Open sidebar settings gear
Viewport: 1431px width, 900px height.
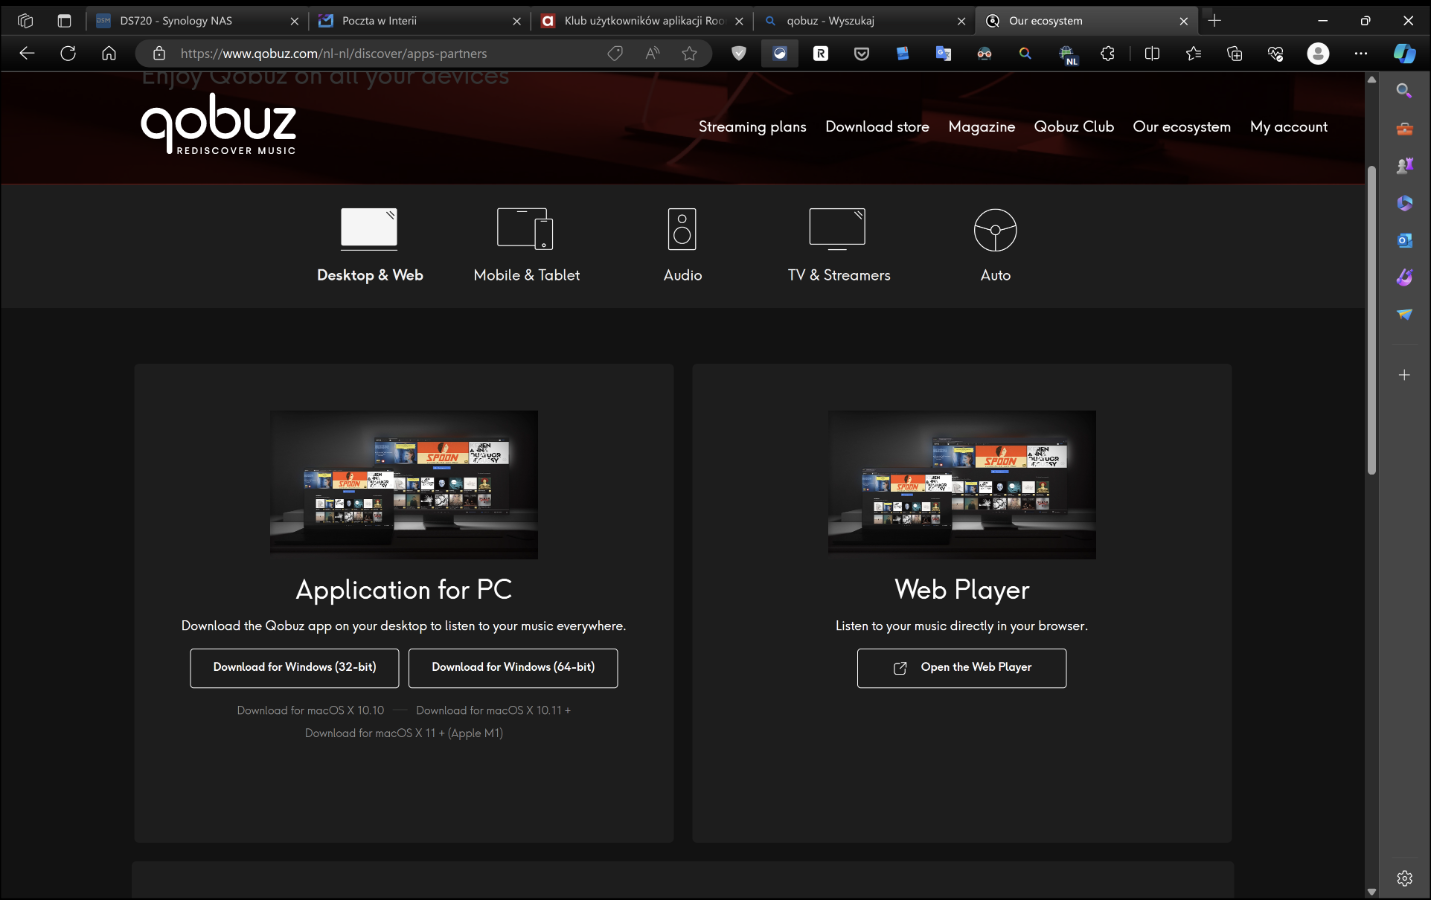1404,878
